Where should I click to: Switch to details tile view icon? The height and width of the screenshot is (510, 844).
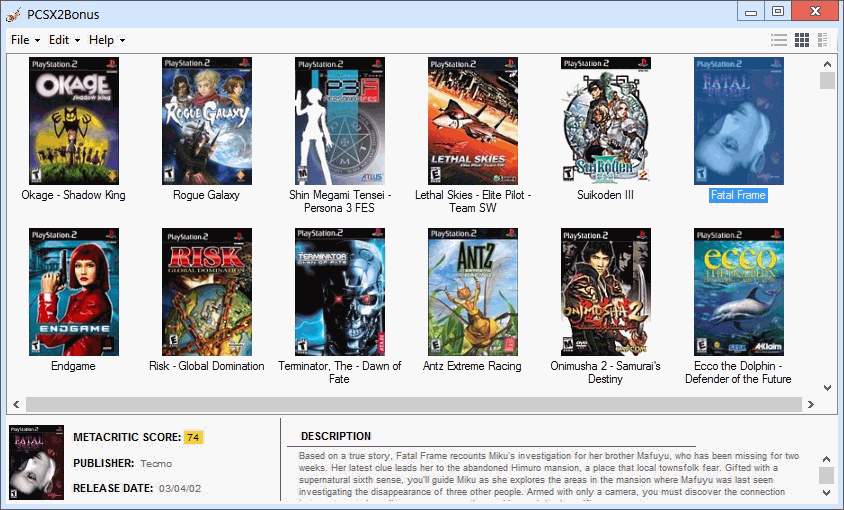(x=822, y=40)
